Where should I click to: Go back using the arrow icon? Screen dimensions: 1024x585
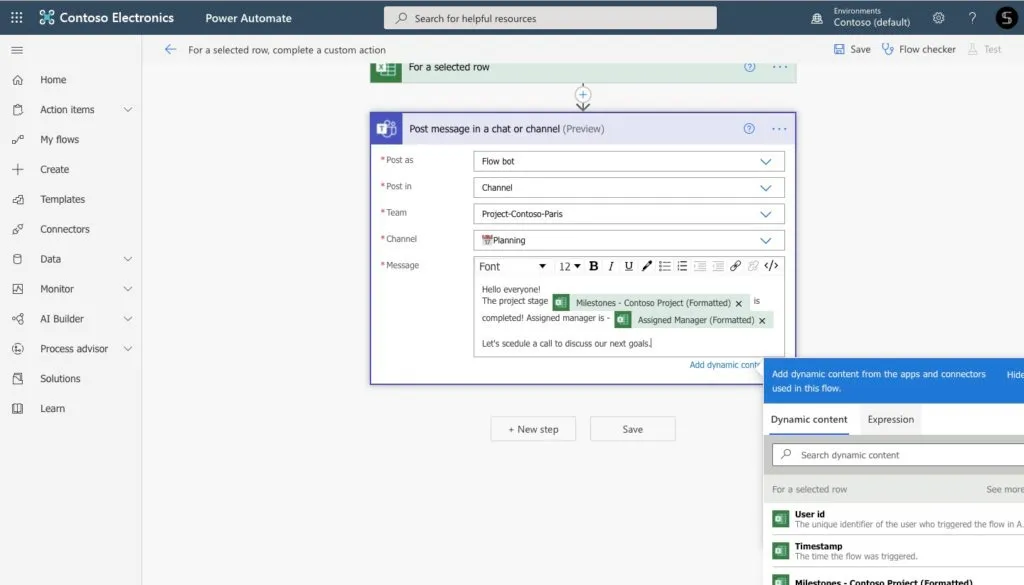pos(170,49)
